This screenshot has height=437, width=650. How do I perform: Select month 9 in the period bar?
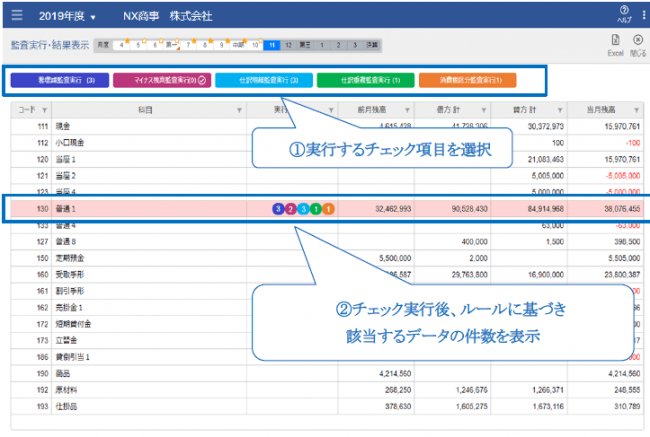click(222, 45)
